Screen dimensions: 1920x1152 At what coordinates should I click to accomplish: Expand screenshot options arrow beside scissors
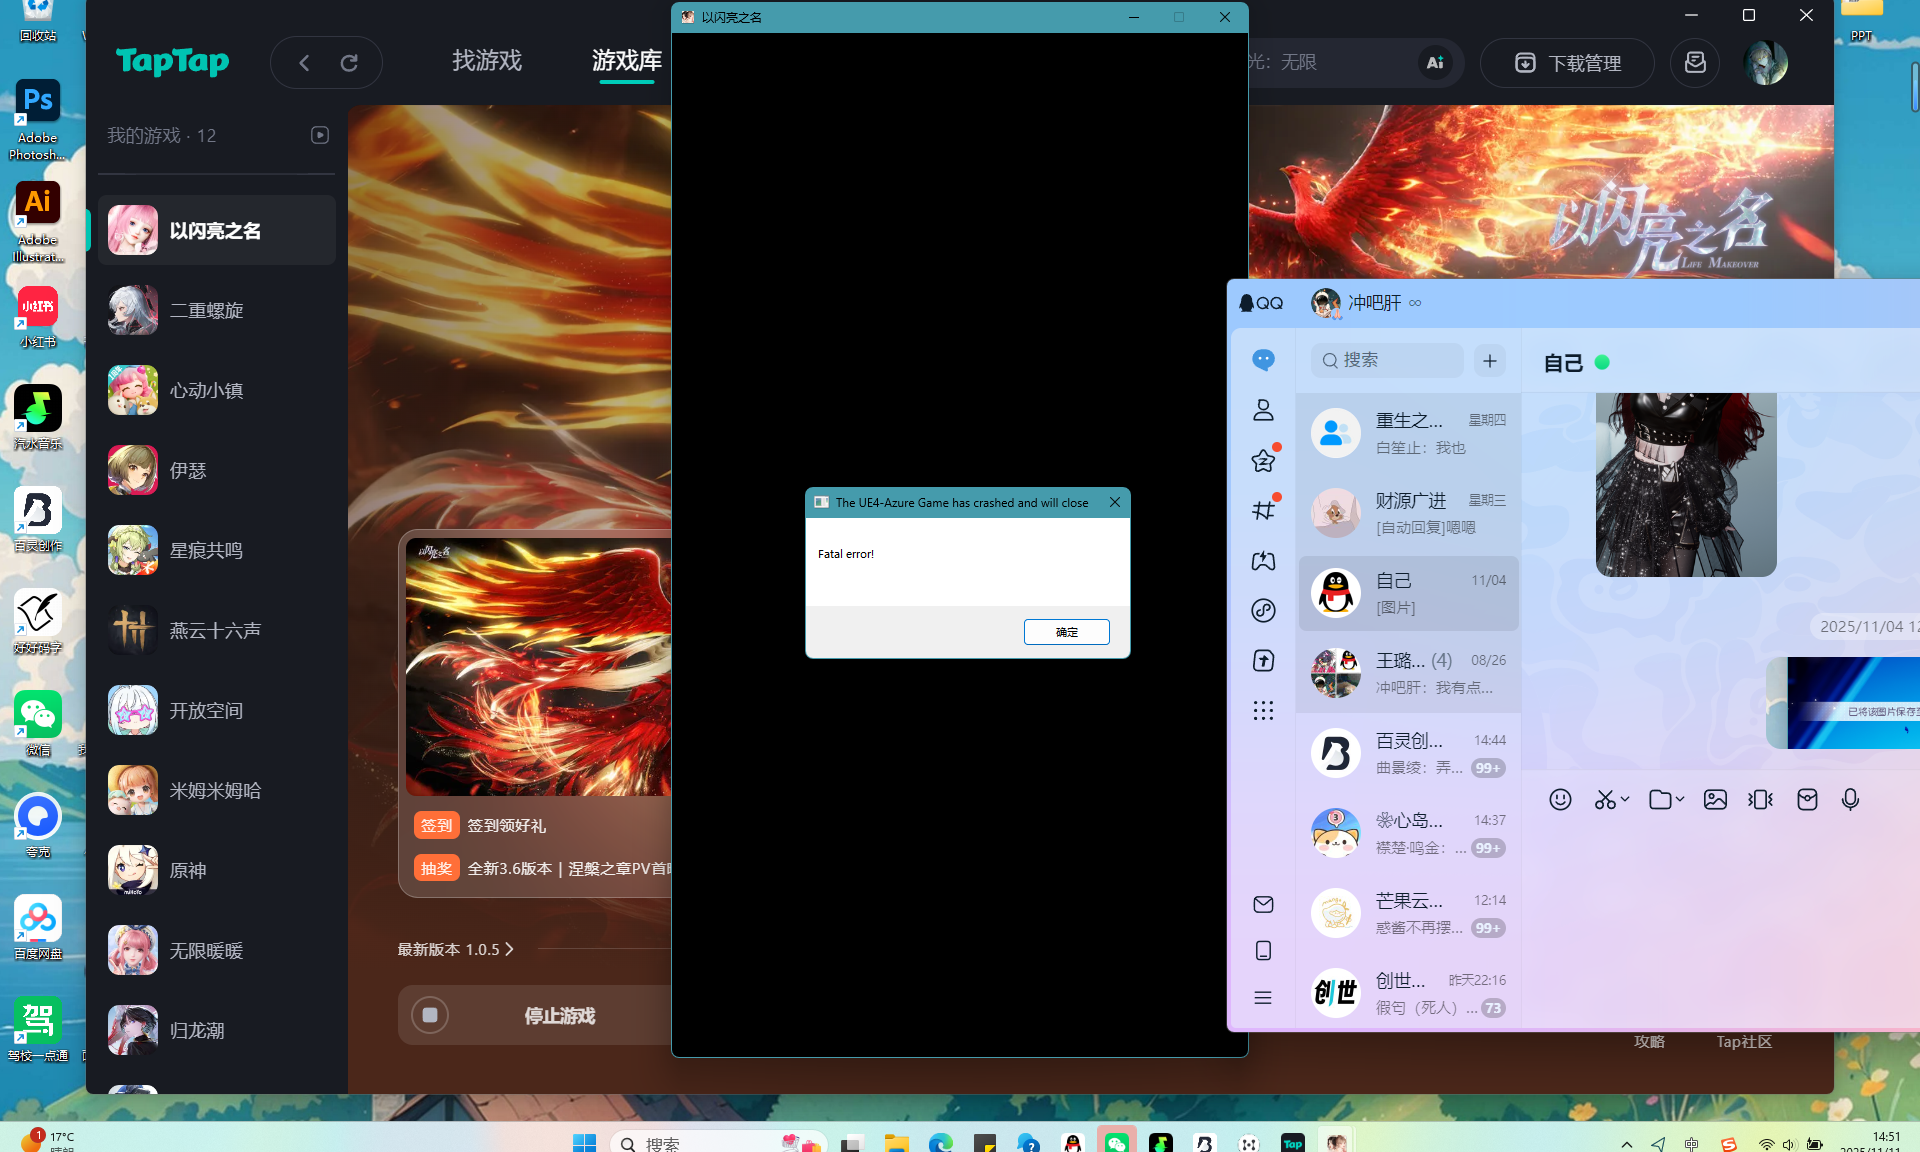tap(1625, 799)
